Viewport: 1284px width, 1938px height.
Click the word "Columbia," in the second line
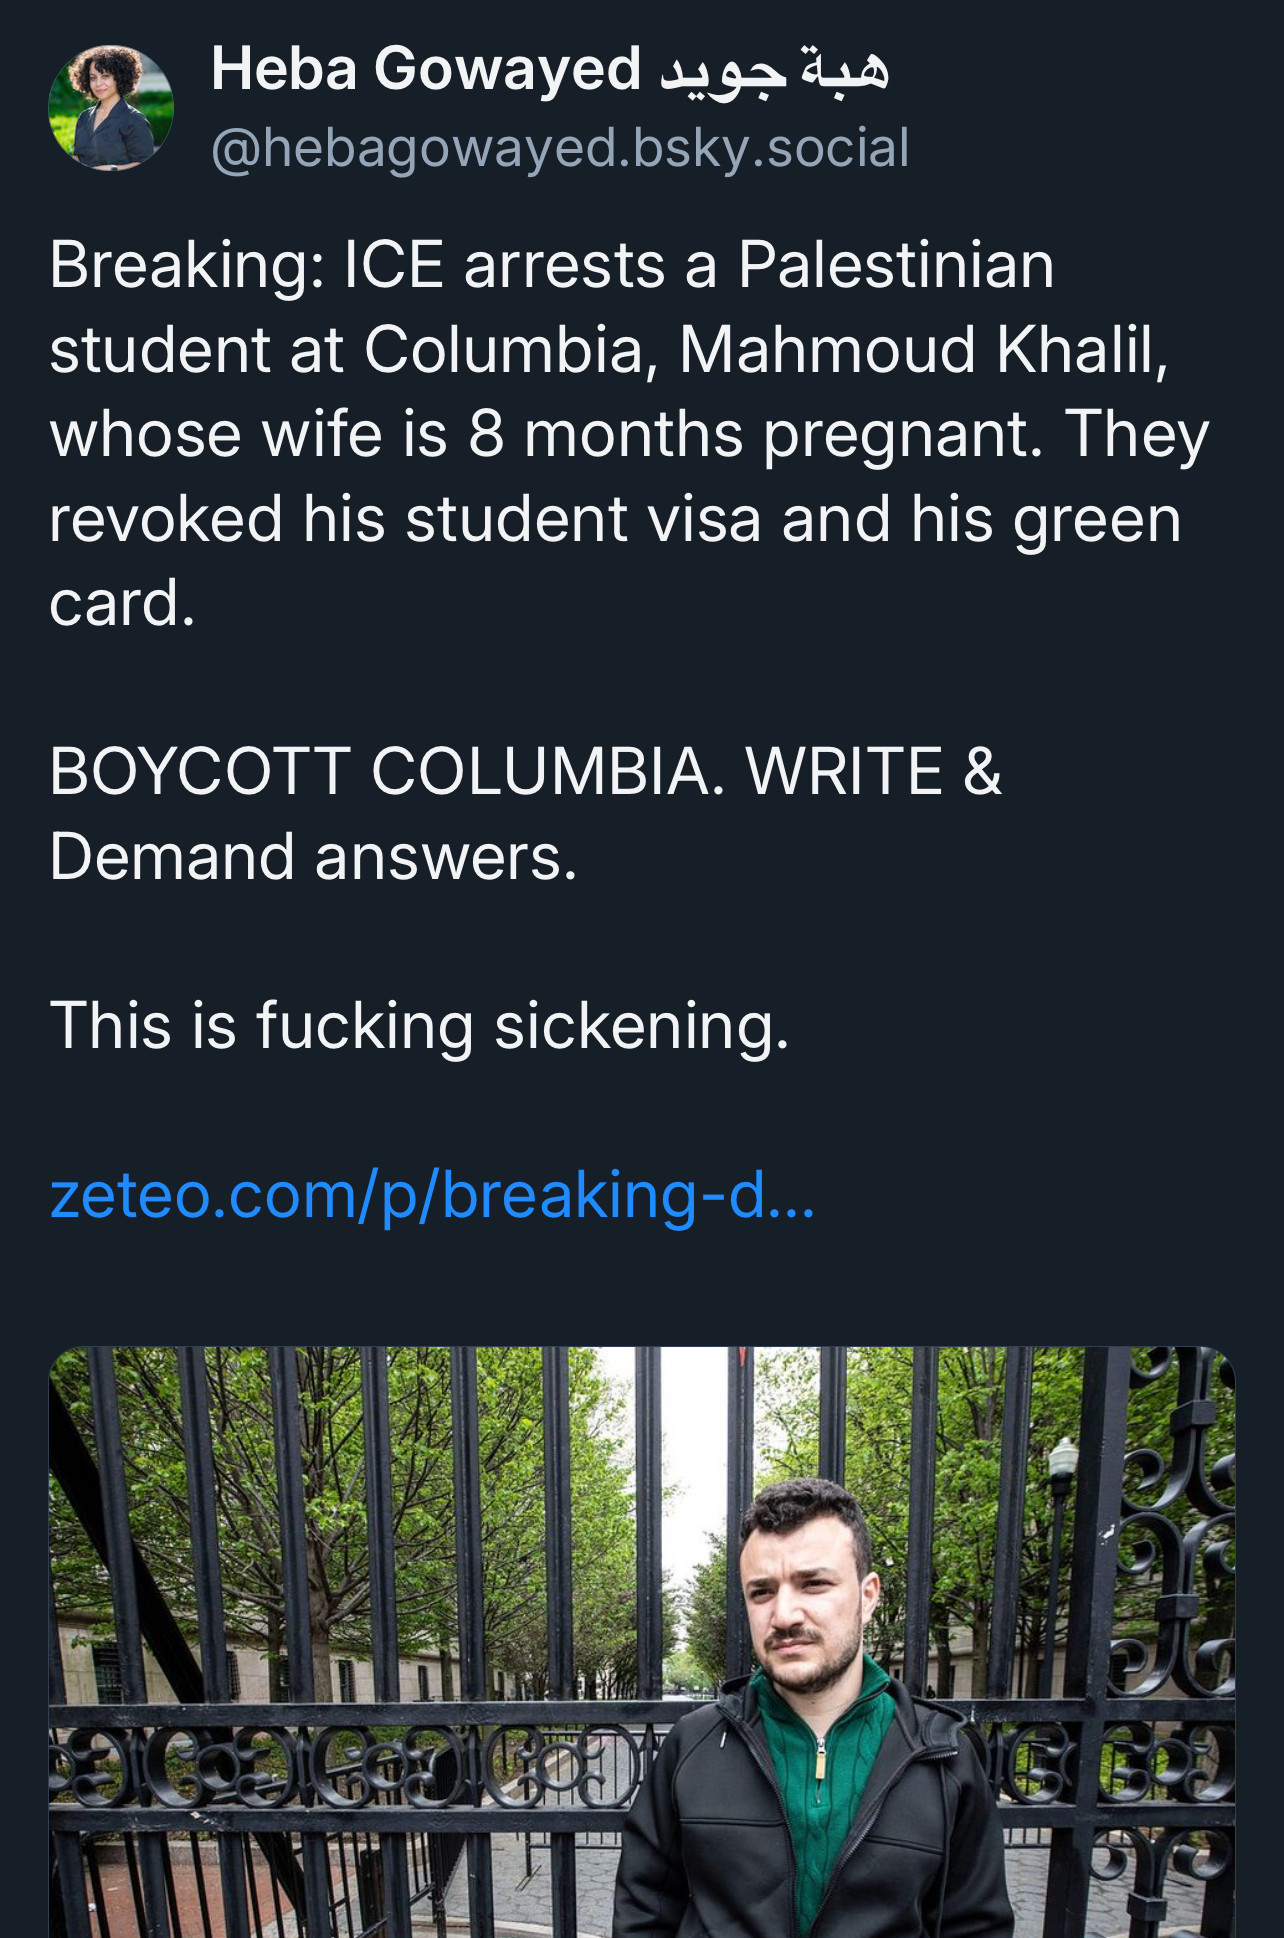[x=510, y=350]
